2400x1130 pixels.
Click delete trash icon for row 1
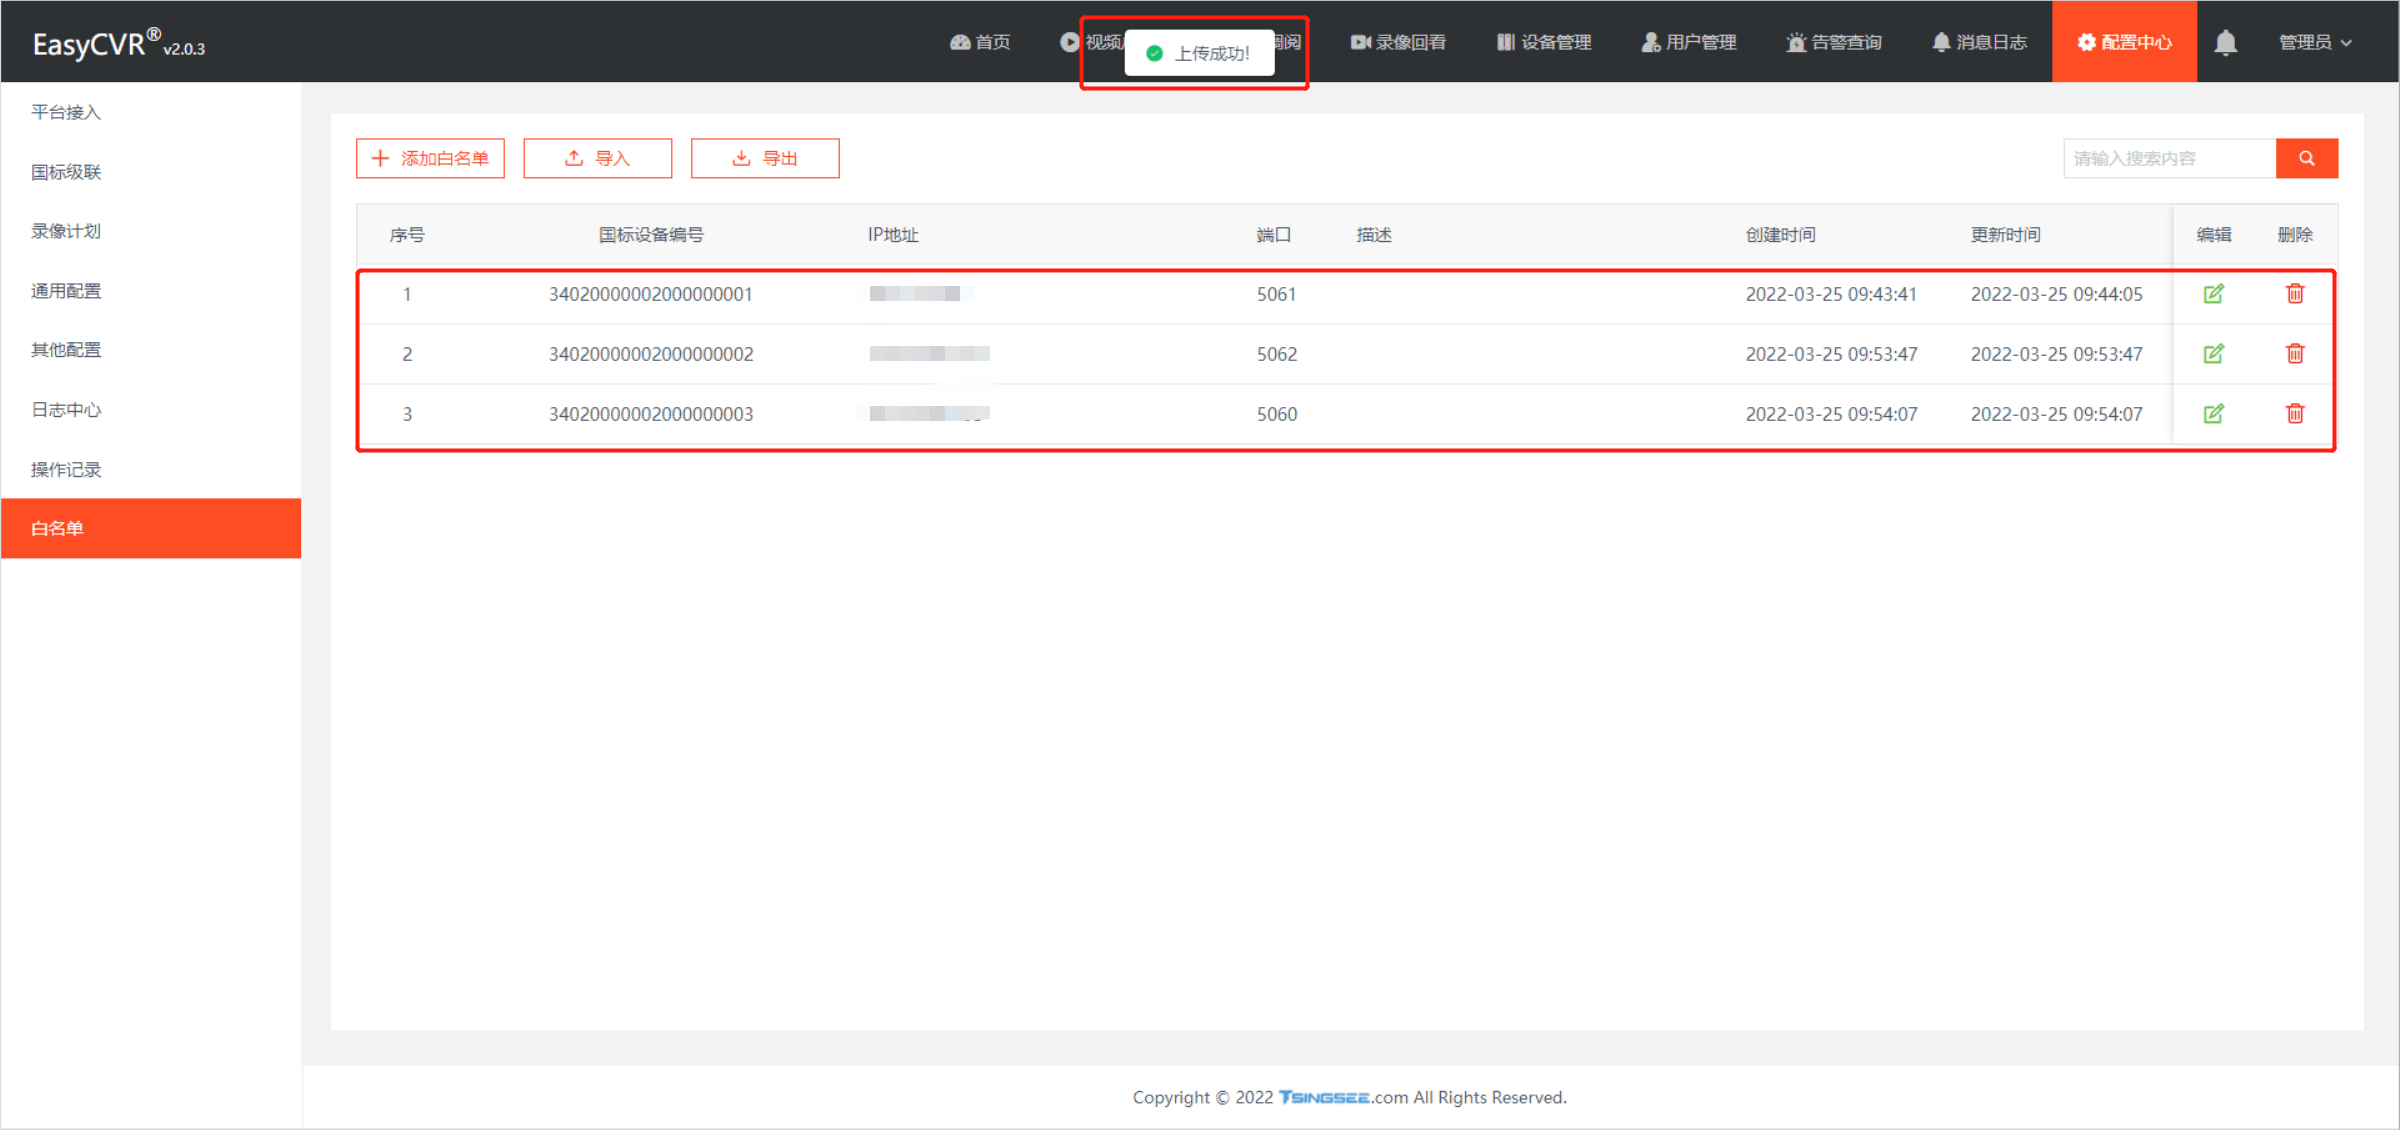click(x=2295, y=294)
